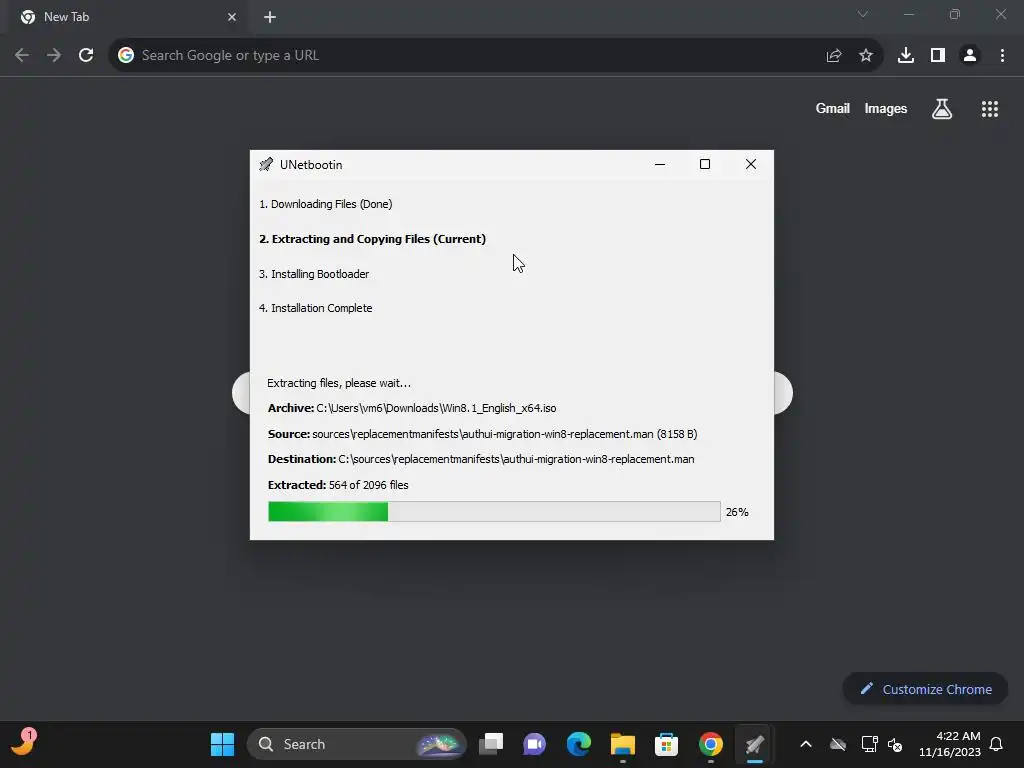Click the Source file line
The width and height of the screenshot is (1024, 768).
pyautogui.click(x=483, y=434)
